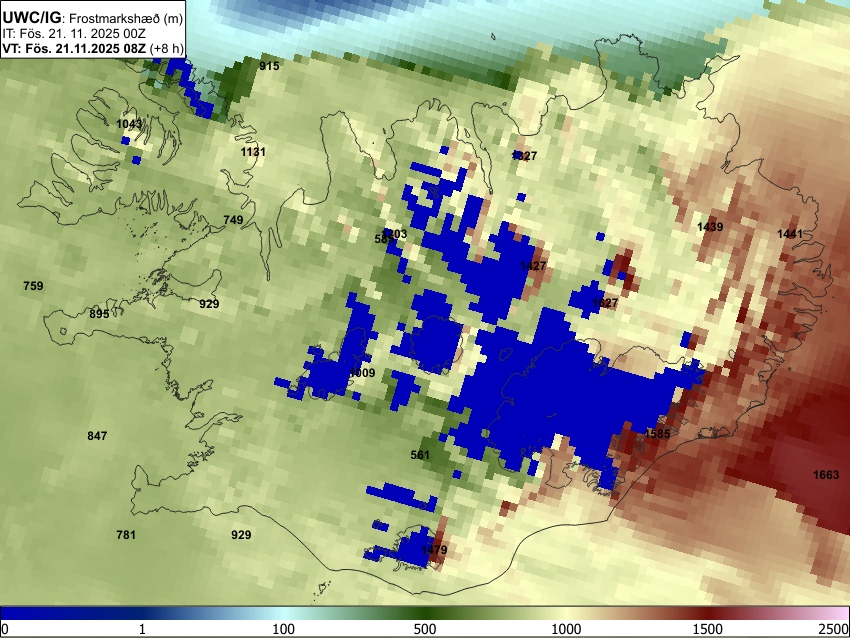Click the map value 1131

253,152
